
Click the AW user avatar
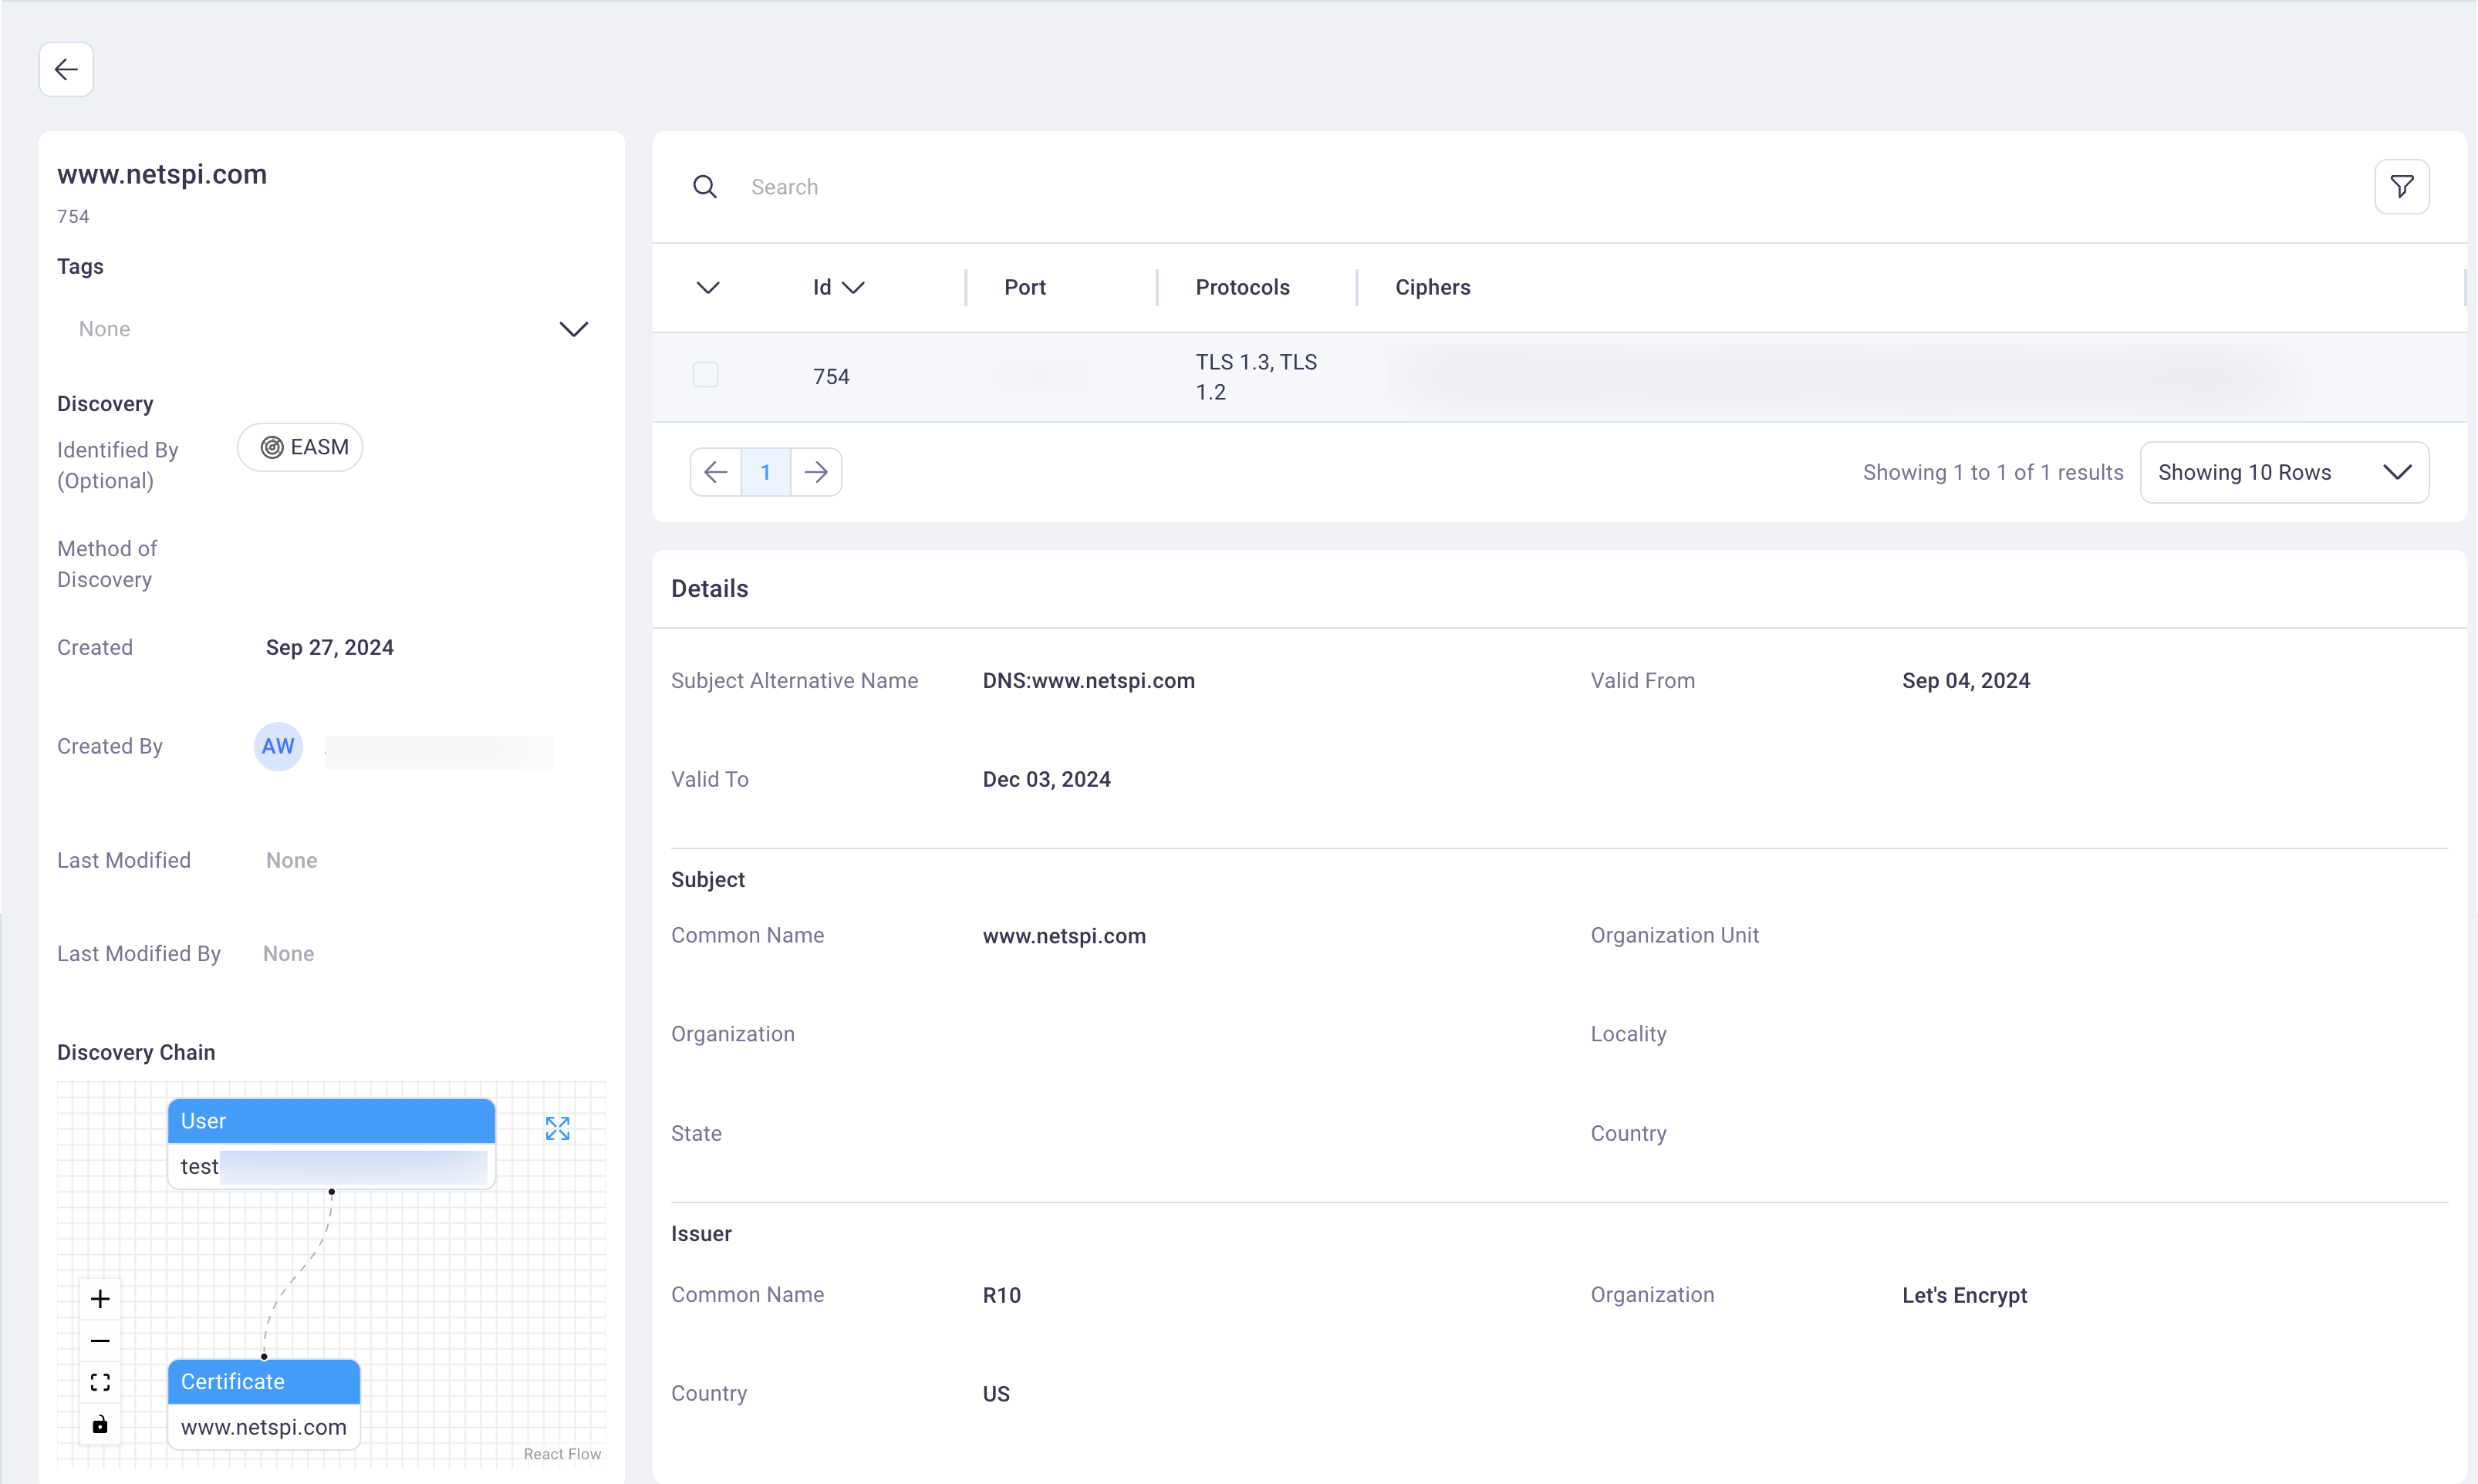[x=278, y=747]
